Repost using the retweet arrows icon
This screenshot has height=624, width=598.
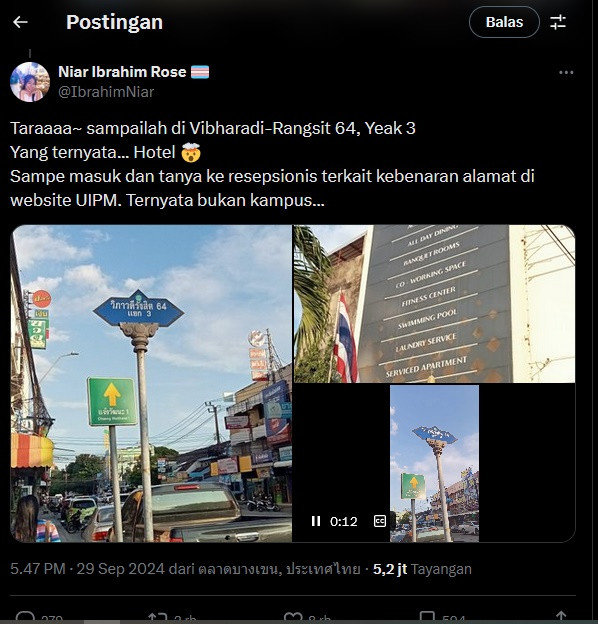point(158,618)
